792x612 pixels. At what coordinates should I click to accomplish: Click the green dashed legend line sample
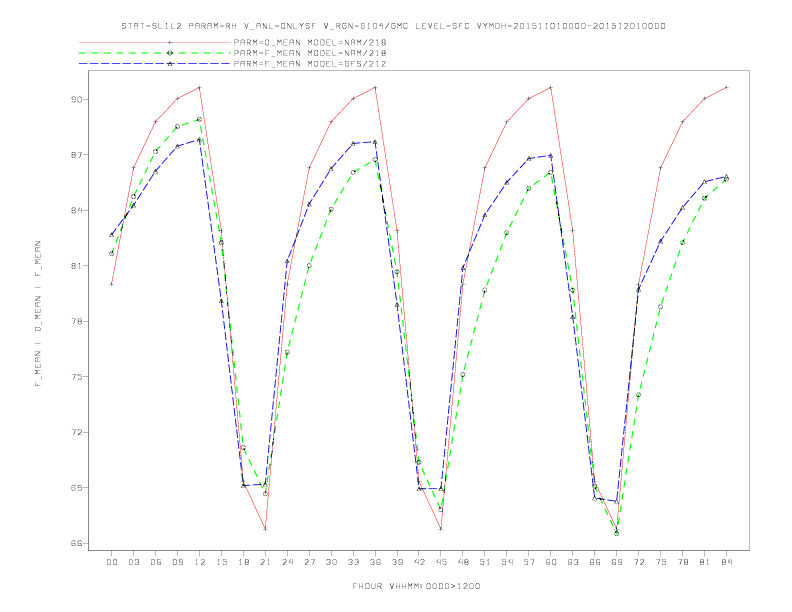click(155, 53)
